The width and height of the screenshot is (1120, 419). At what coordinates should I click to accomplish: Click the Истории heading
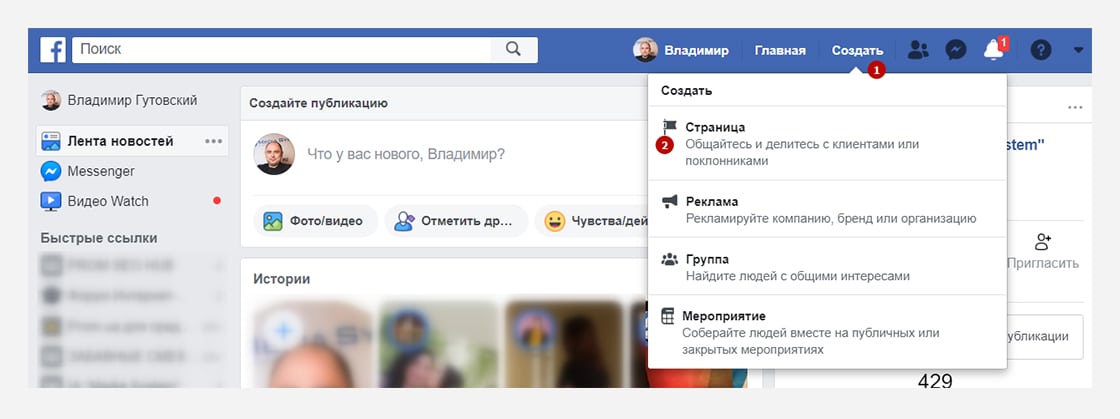(x=281, y=279)
